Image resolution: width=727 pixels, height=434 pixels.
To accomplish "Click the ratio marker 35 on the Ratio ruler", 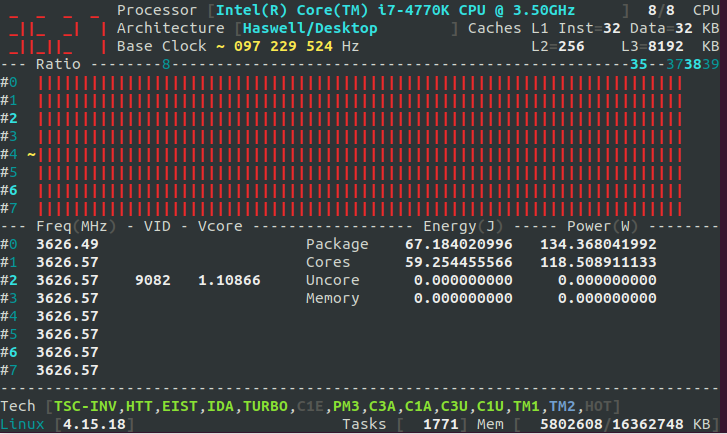I will (x=638, y=64).
